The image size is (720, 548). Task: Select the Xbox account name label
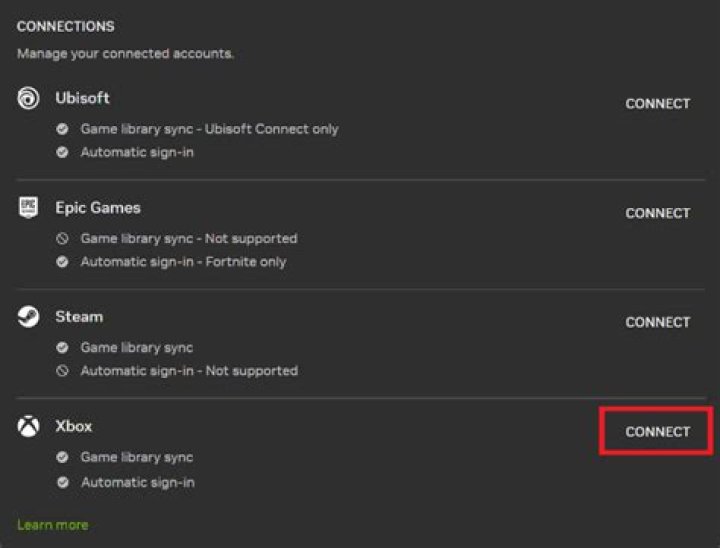coord(73,426)
